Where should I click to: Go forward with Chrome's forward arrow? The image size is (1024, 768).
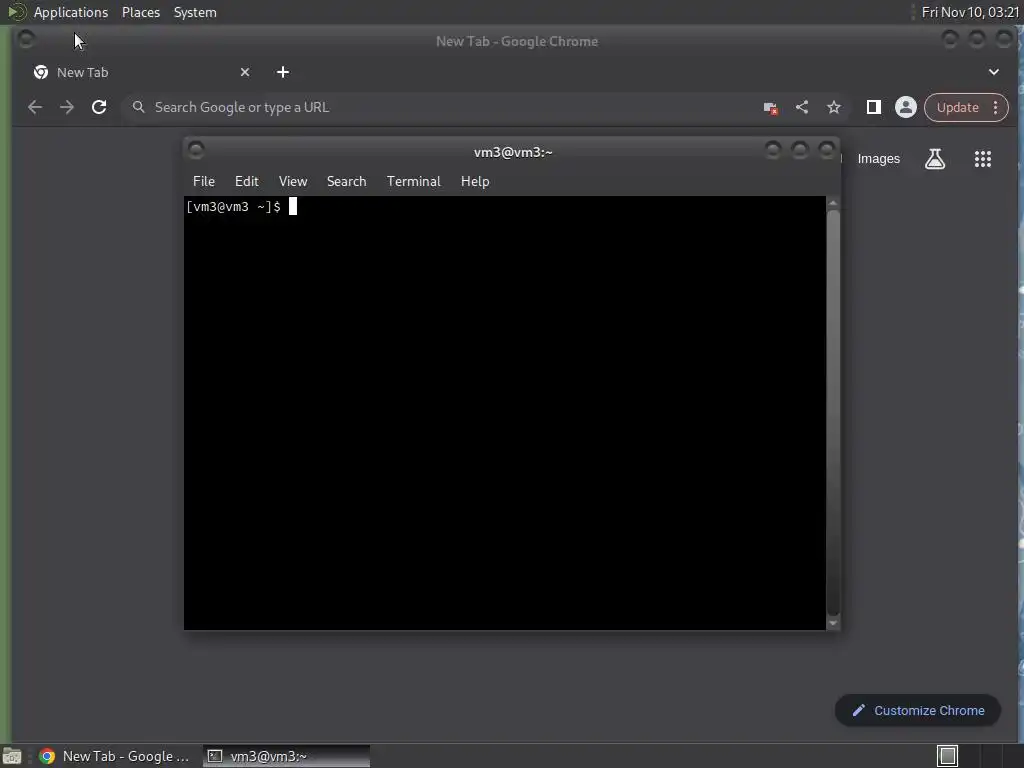[67, 107]
